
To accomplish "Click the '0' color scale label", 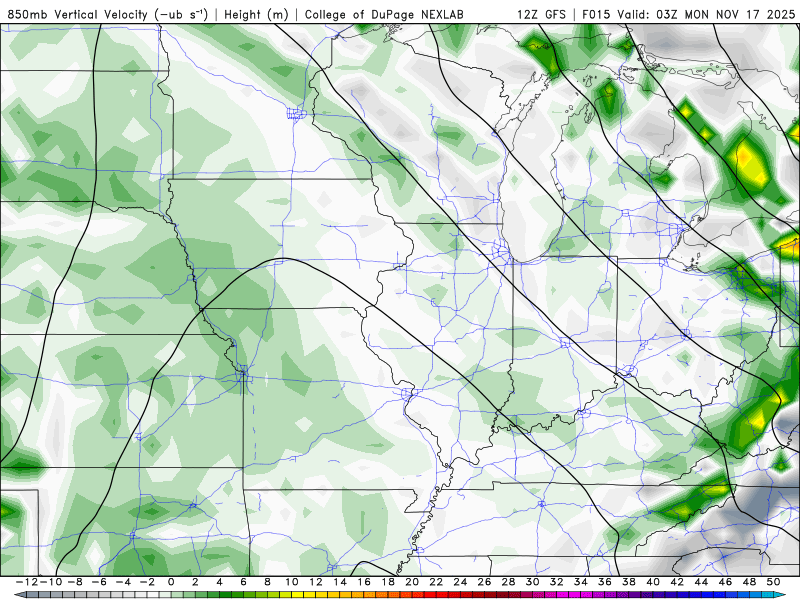I will [171, 582].
